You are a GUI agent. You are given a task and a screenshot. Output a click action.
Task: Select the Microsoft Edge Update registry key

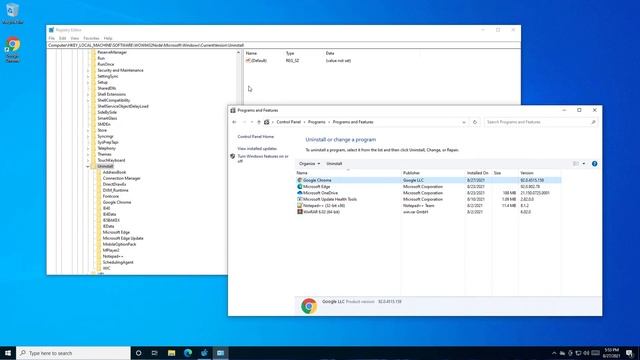click(123, 238)
